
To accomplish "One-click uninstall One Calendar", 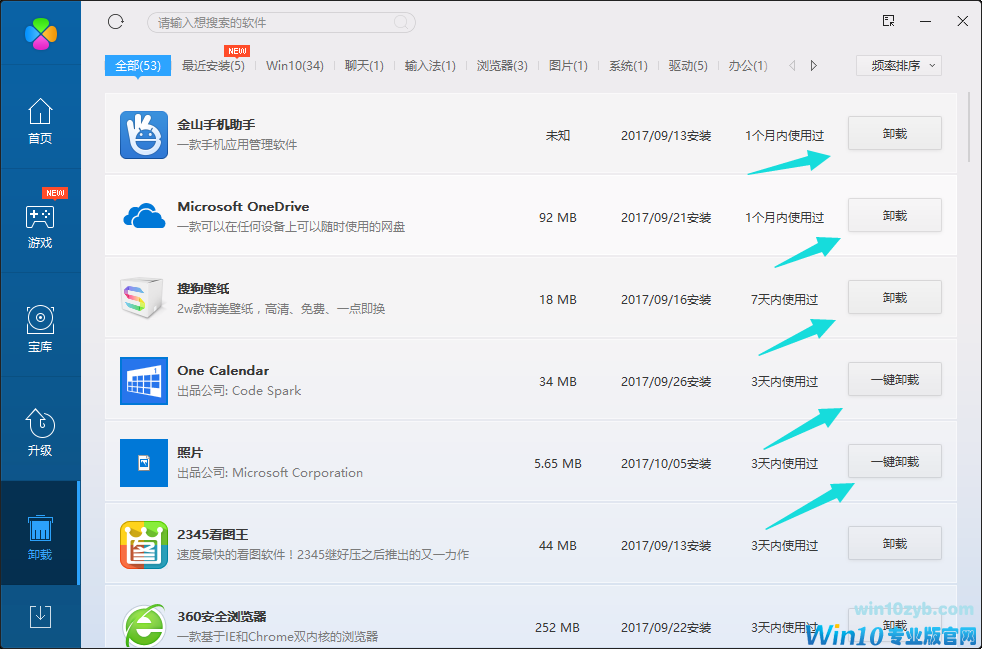I will click(x=894, y=379).
